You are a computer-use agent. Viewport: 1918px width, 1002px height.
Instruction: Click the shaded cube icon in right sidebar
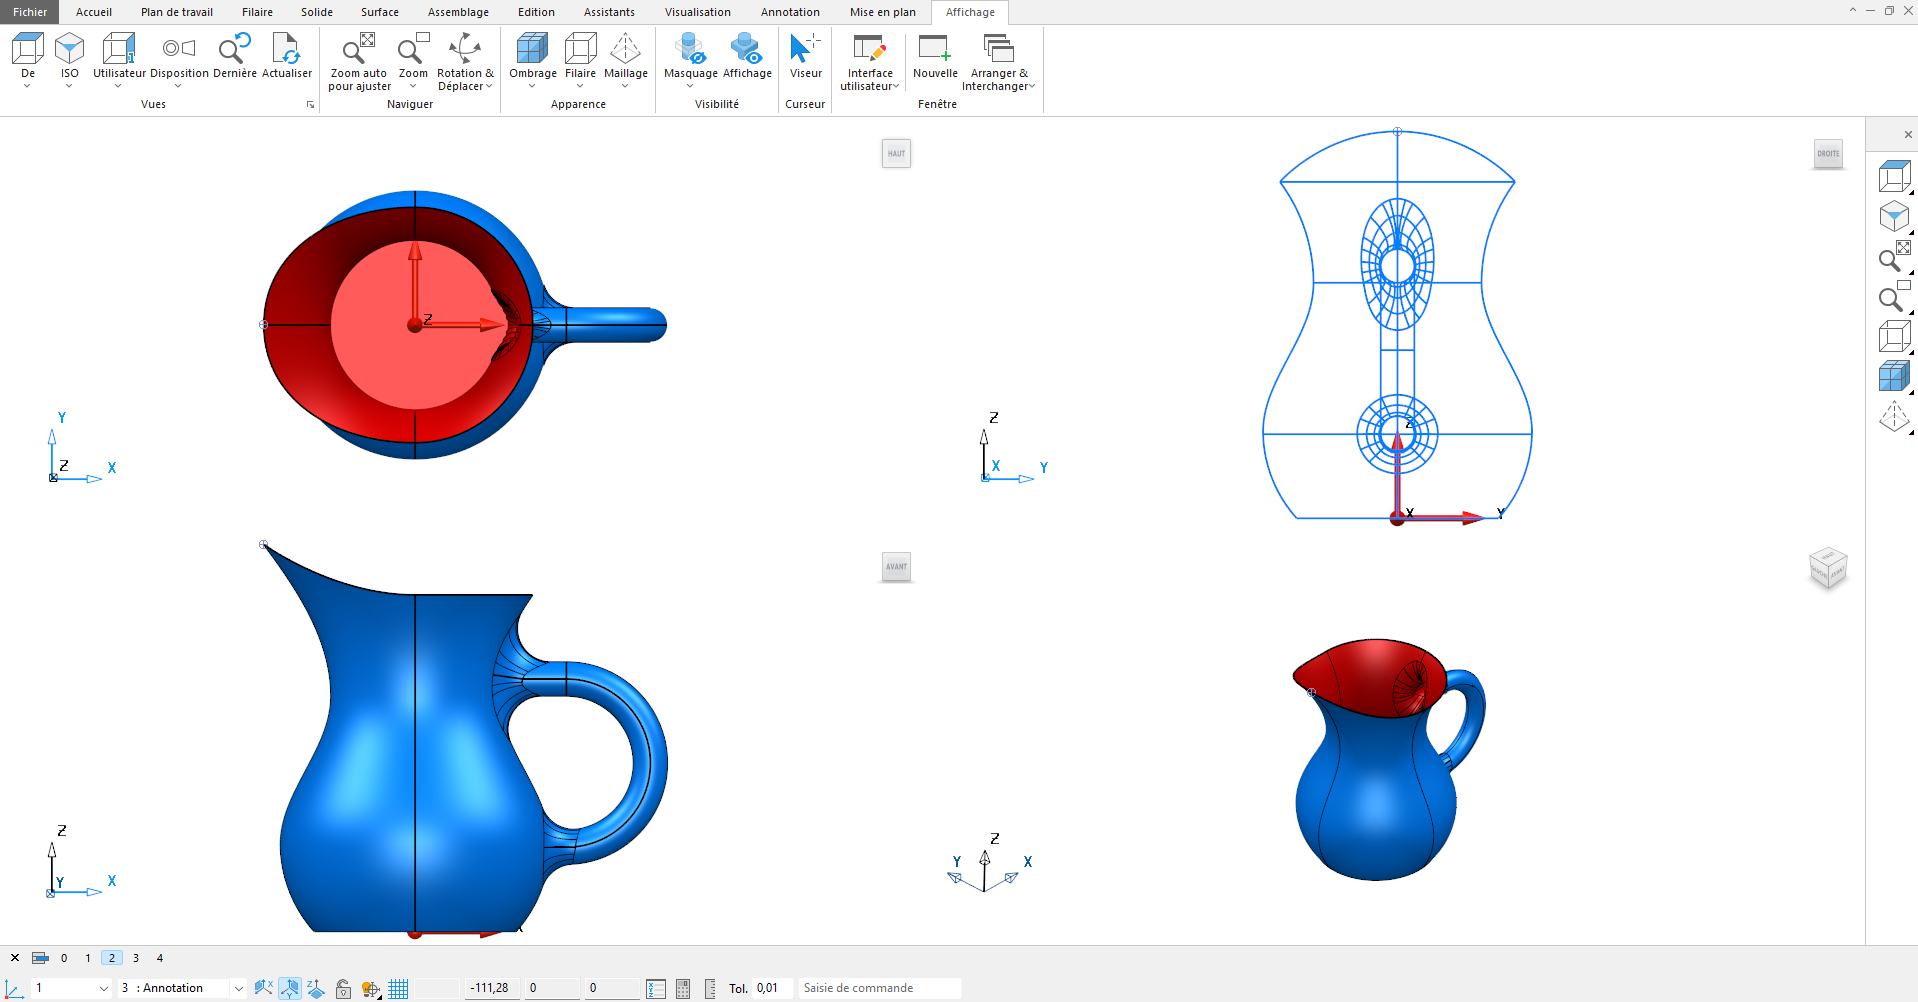pyautogui.click(x=1893, y=377)
